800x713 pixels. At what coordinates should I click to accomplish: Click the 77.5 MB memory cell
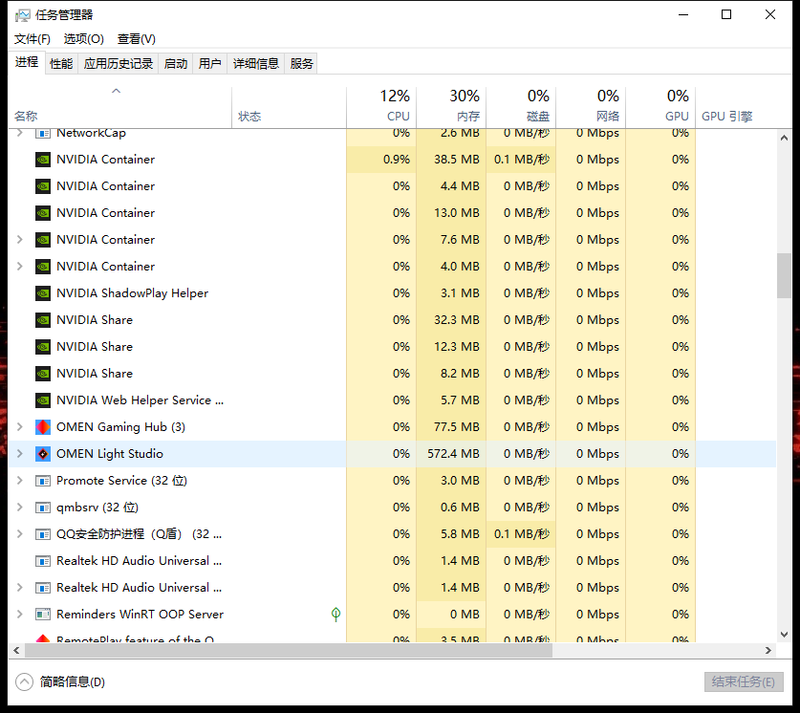(451, 427)
